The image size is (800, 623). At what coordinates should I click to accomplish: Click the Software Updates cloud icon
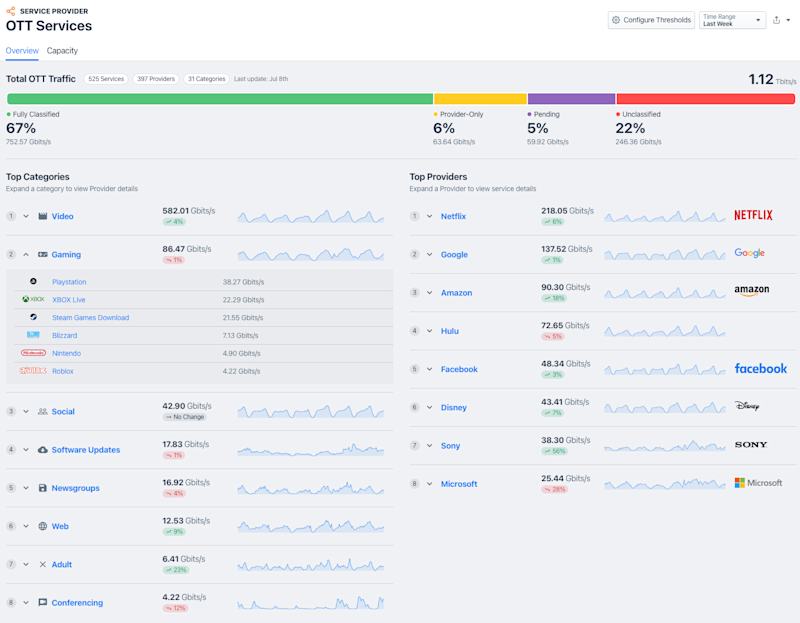coord(42,450)
